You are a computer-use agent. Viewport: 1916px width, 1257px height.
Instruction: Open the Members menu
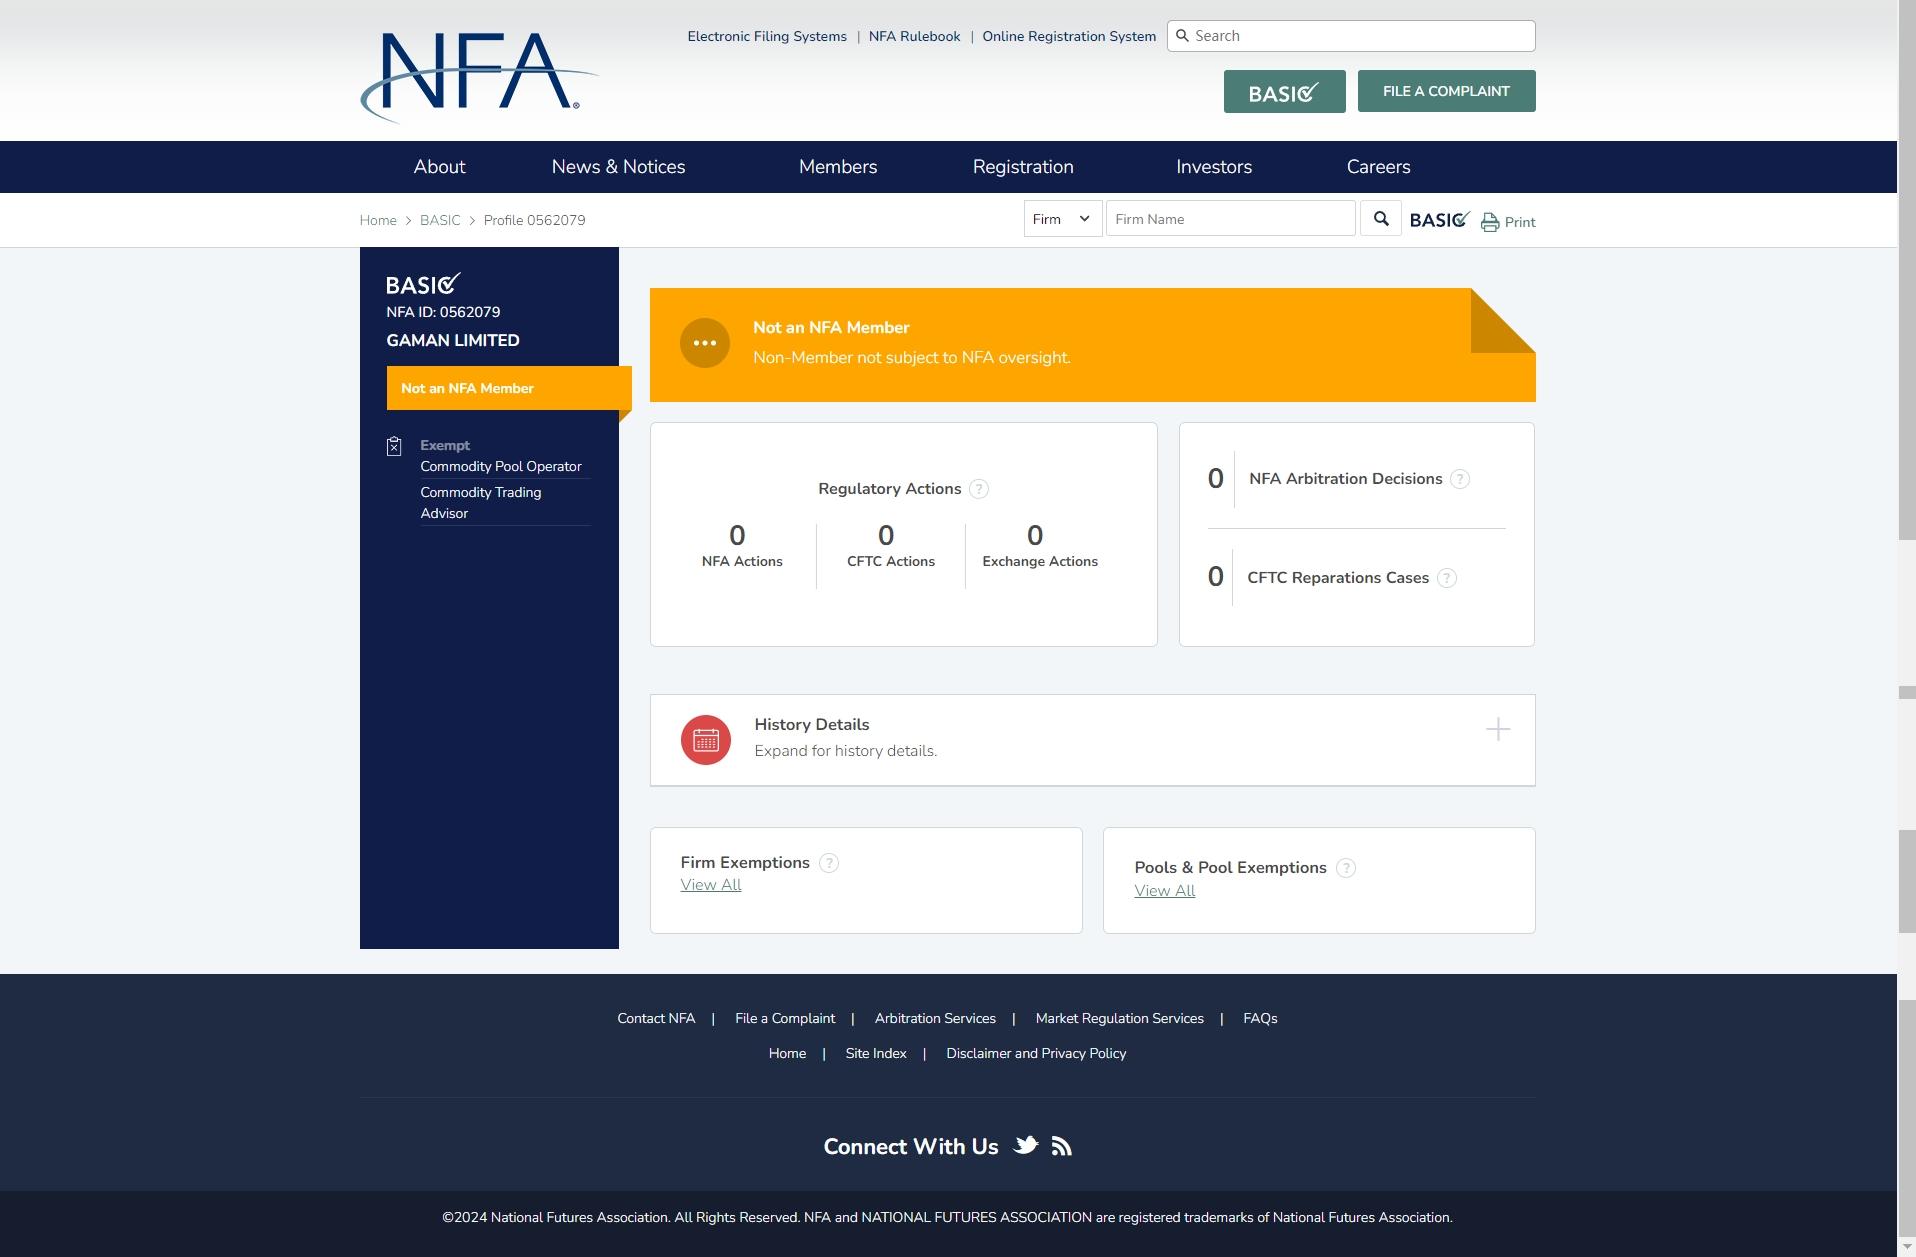coord(838,167)
